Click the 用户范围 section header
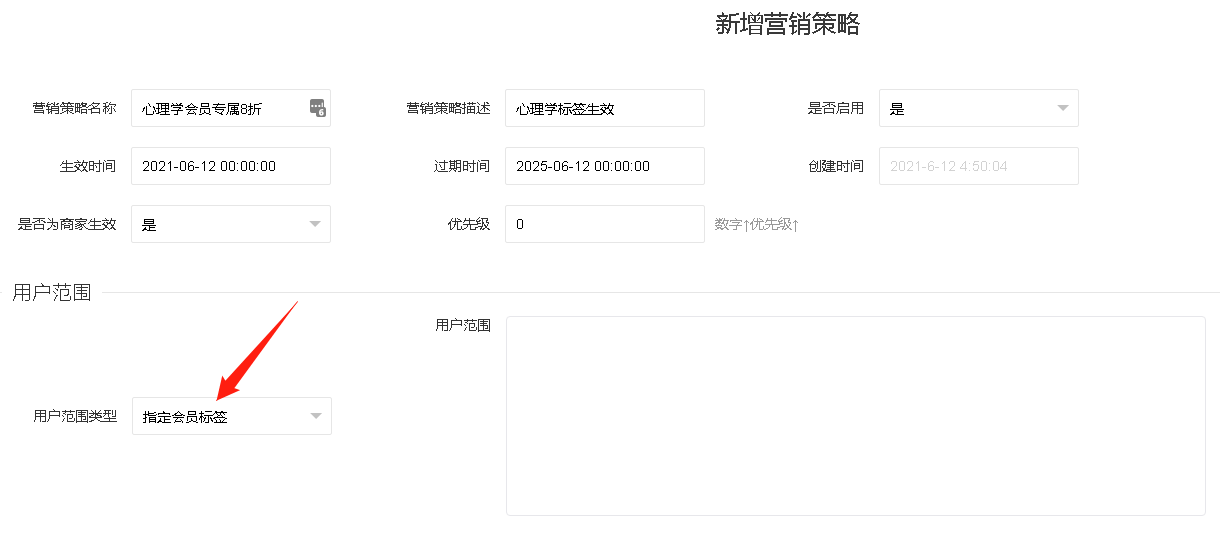 coord(52,292)
